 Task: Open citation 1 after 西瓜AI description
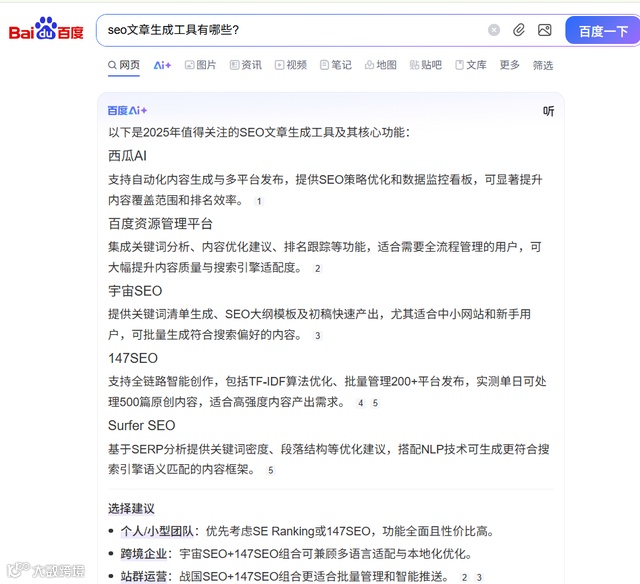259,201
